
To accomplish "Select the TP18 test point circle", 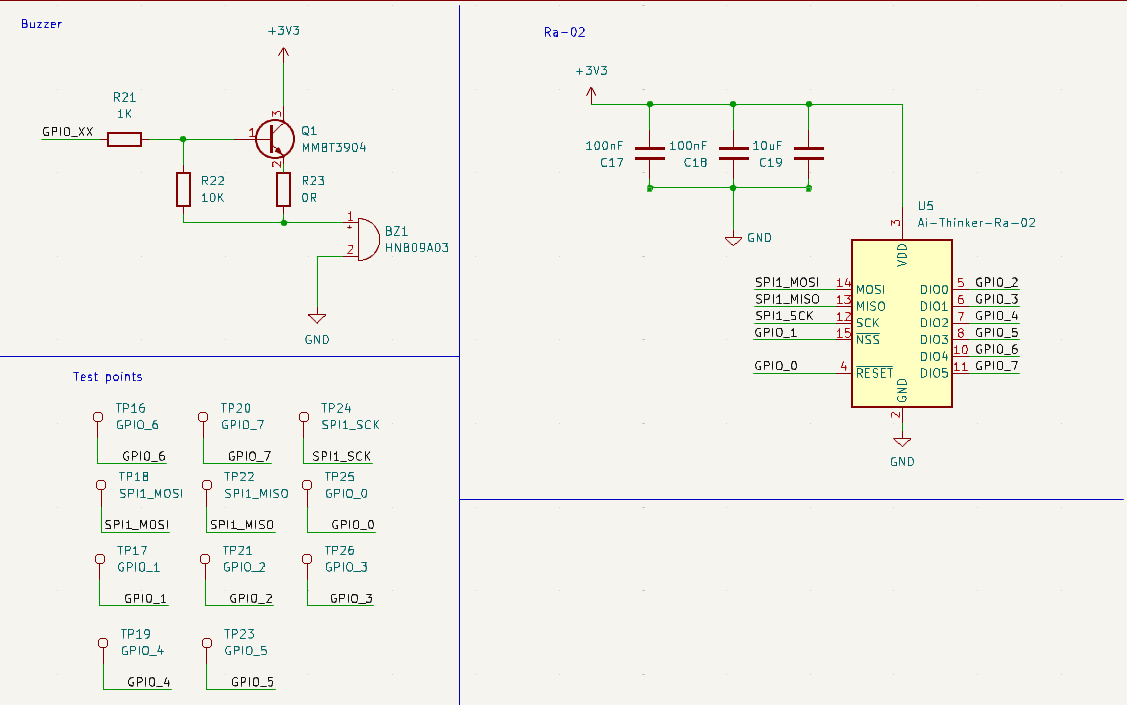I will [101, 485].
